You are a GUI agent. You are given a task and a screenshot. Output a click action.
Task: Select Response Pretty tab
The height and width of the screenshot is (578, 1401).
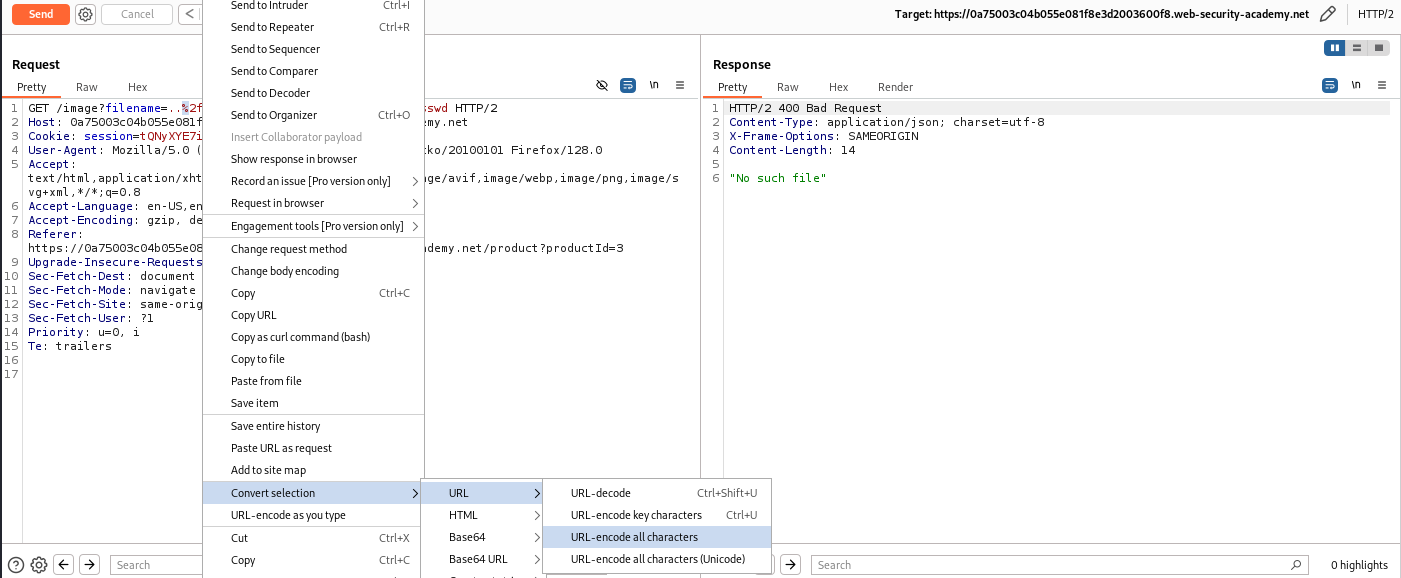[733, 87]
